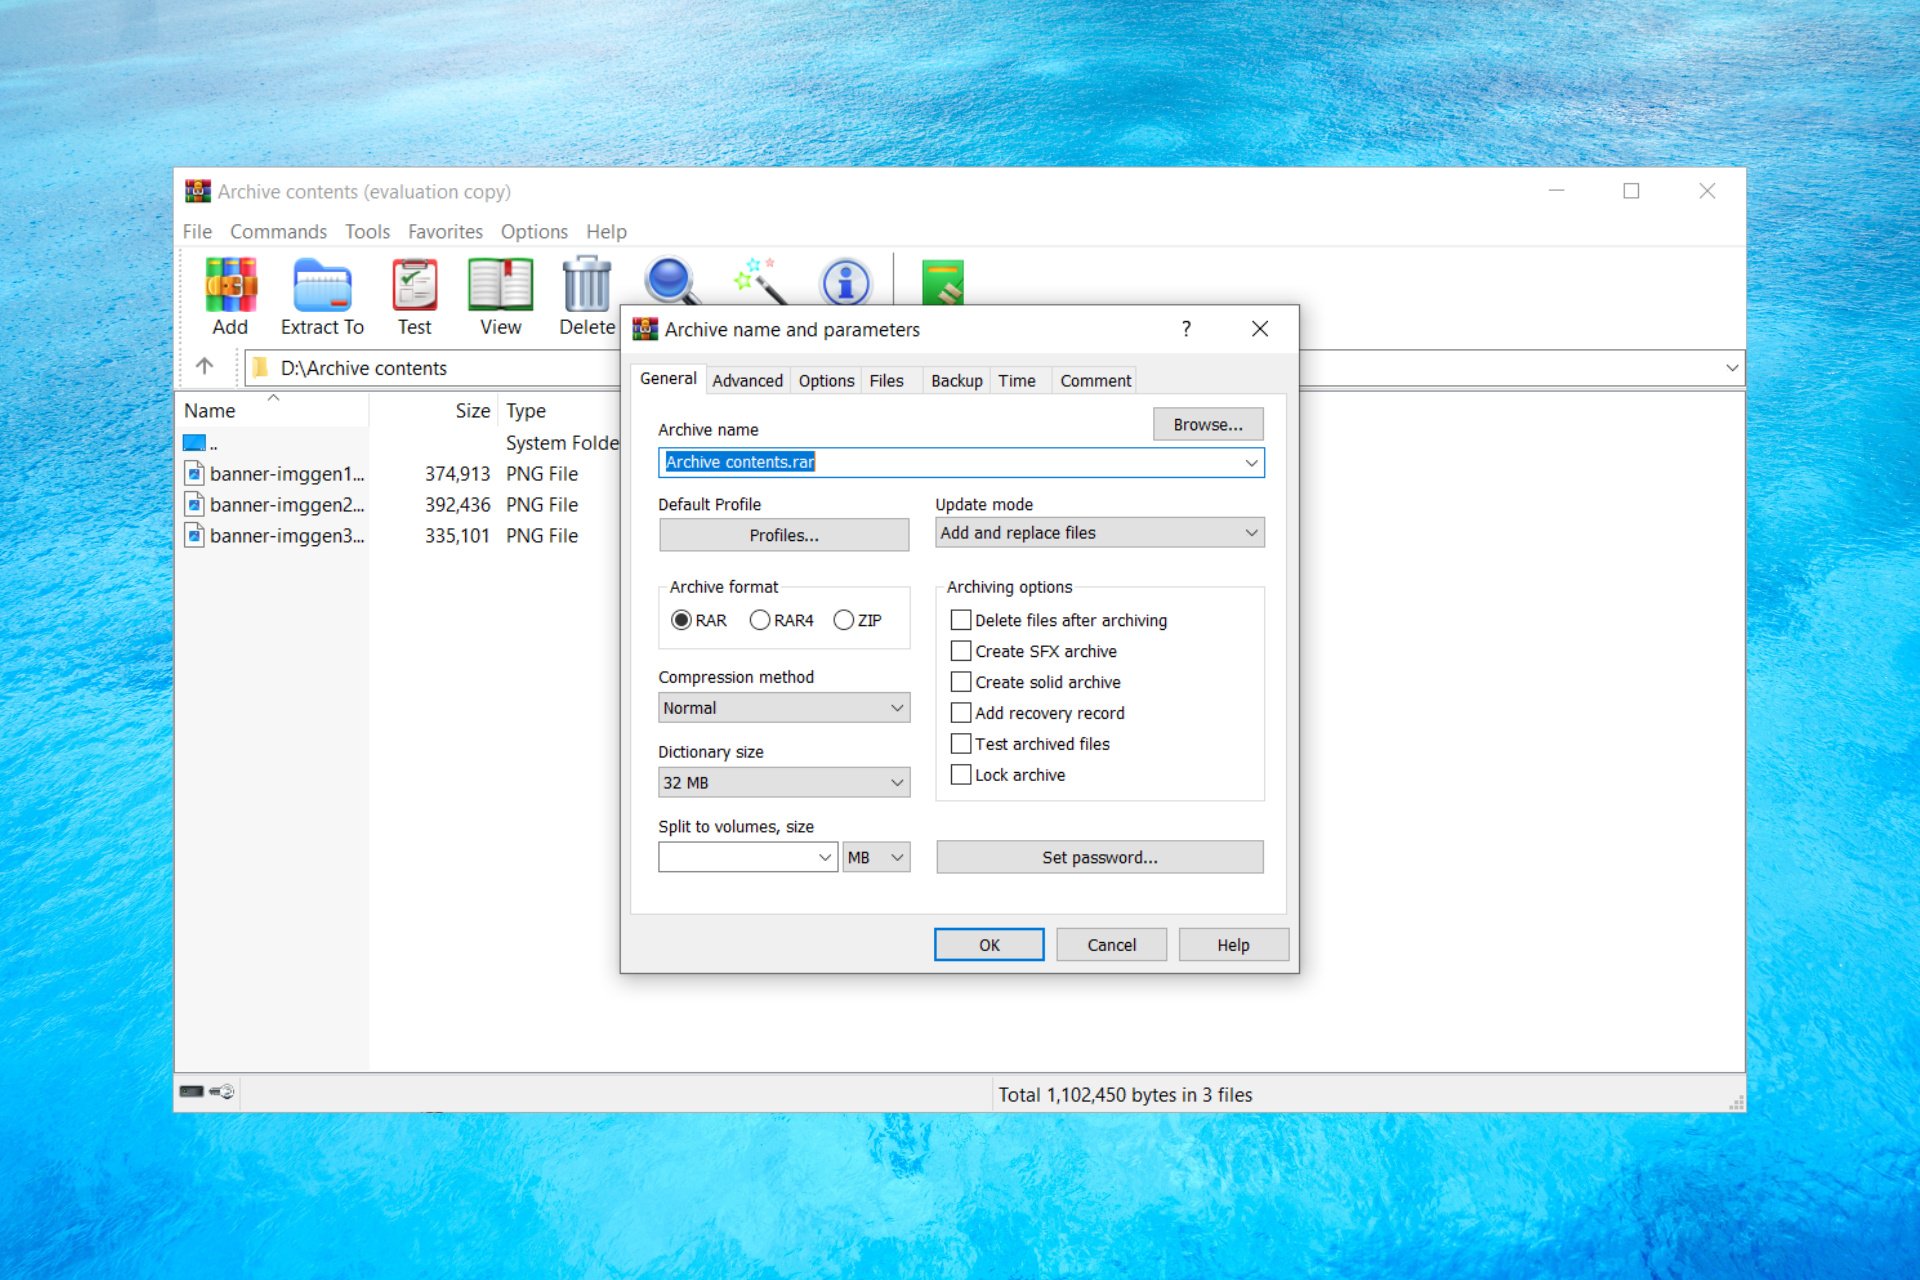Enable the Create SFX archive checkbox

click(x=961, y=651)
